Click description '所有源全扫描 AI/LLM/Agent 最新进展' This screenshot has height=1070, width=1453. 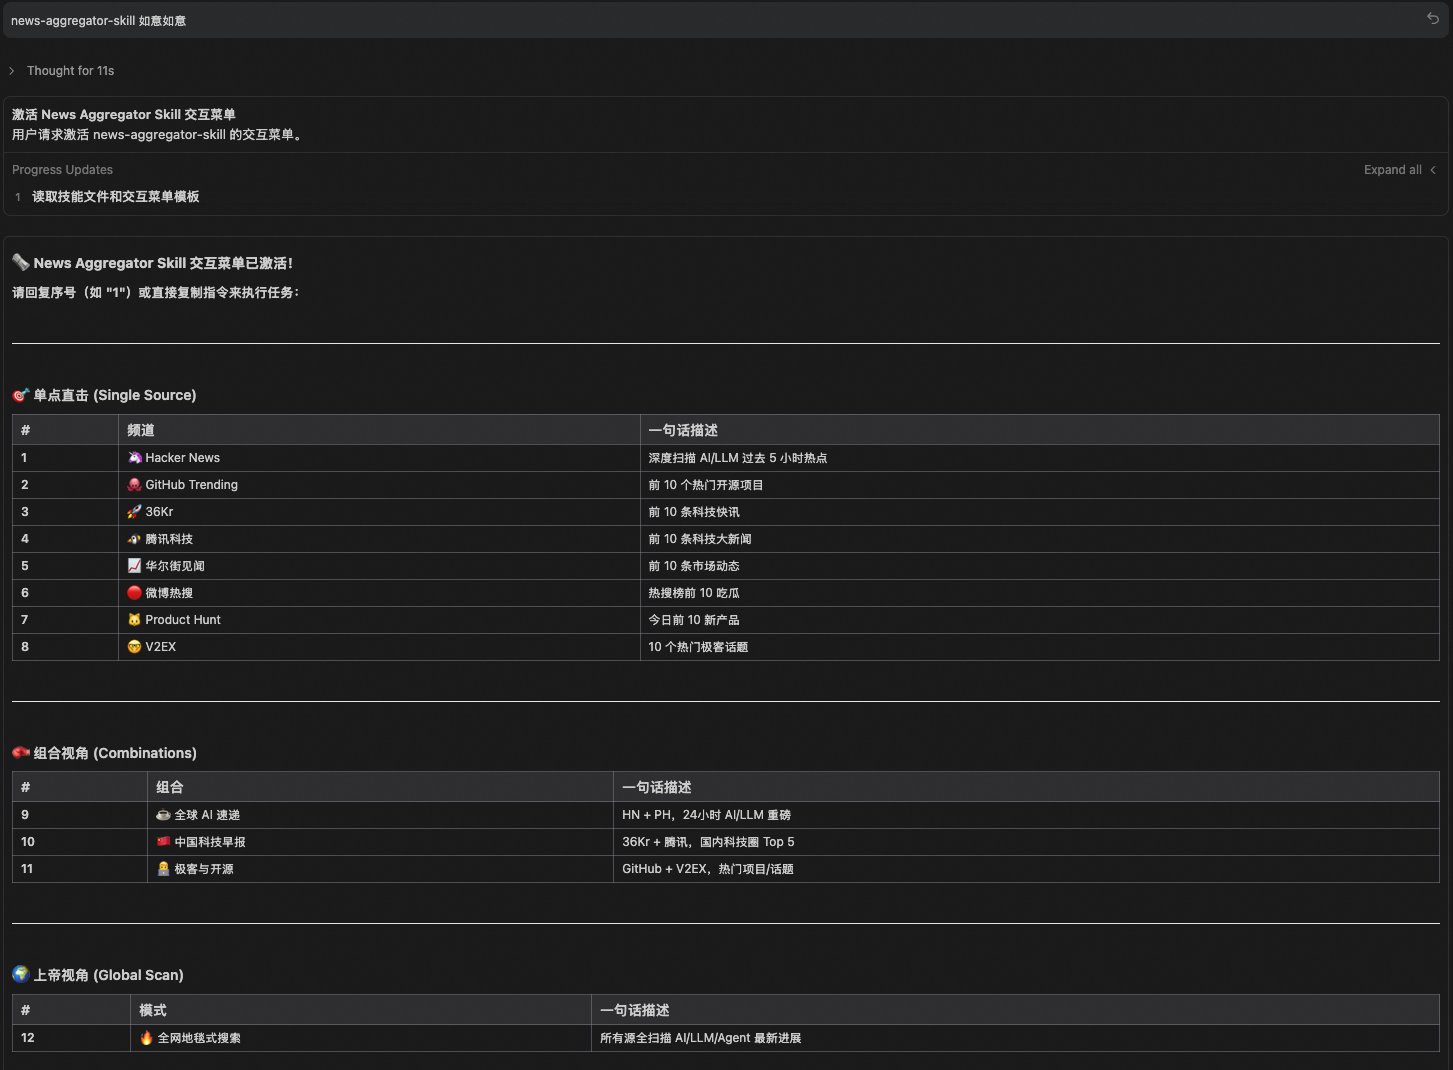tap(700, 1038)
